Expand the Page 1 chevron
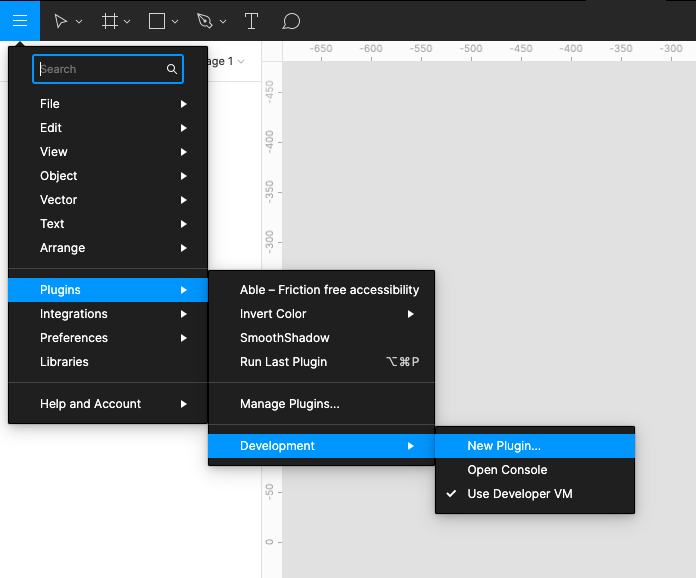The height and width of the screenshot is (578, 696). (x=241, y=62)
